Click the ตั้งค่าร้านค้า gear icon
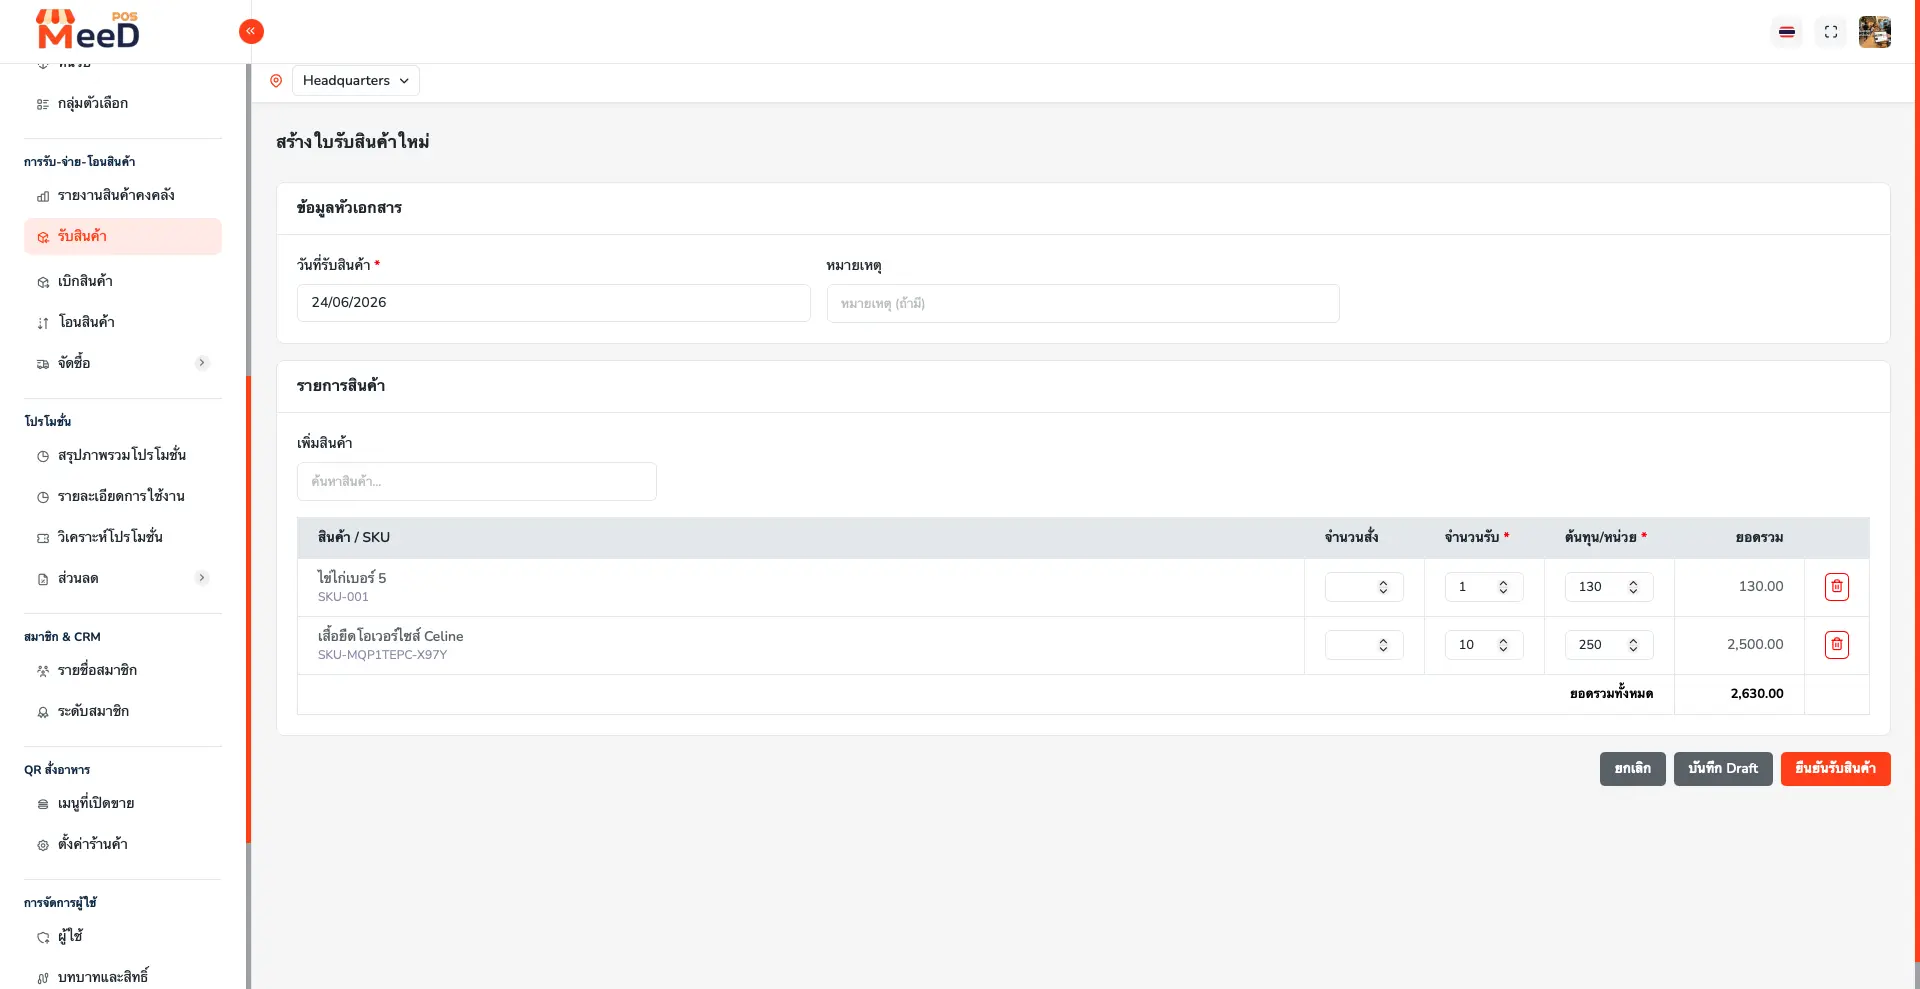 click(x=43, y=845)
